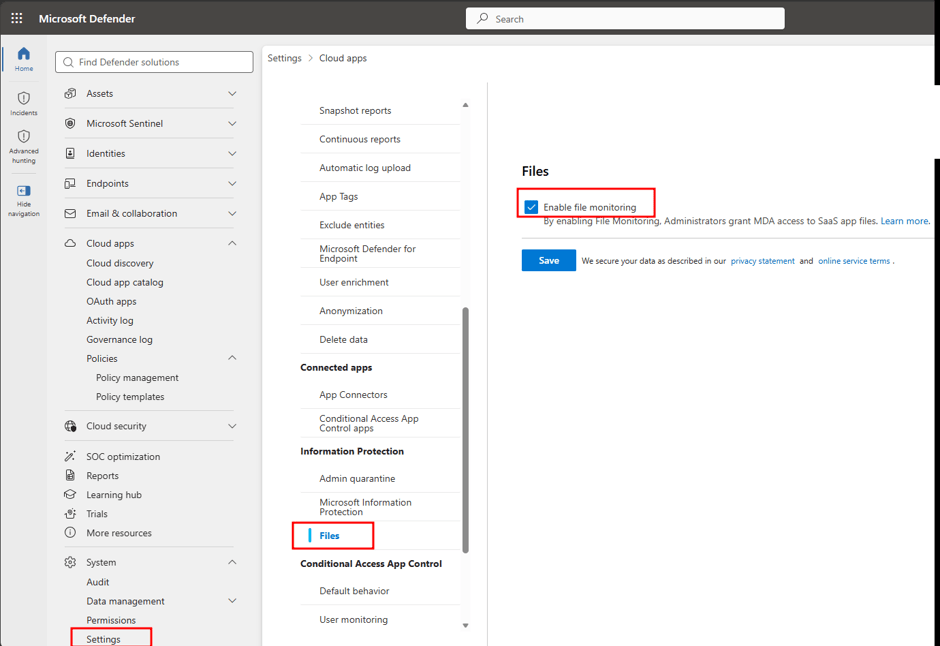Click scroll down arrow in settings list
This screenshot has width=940, height=646.
tap(465, 626)
